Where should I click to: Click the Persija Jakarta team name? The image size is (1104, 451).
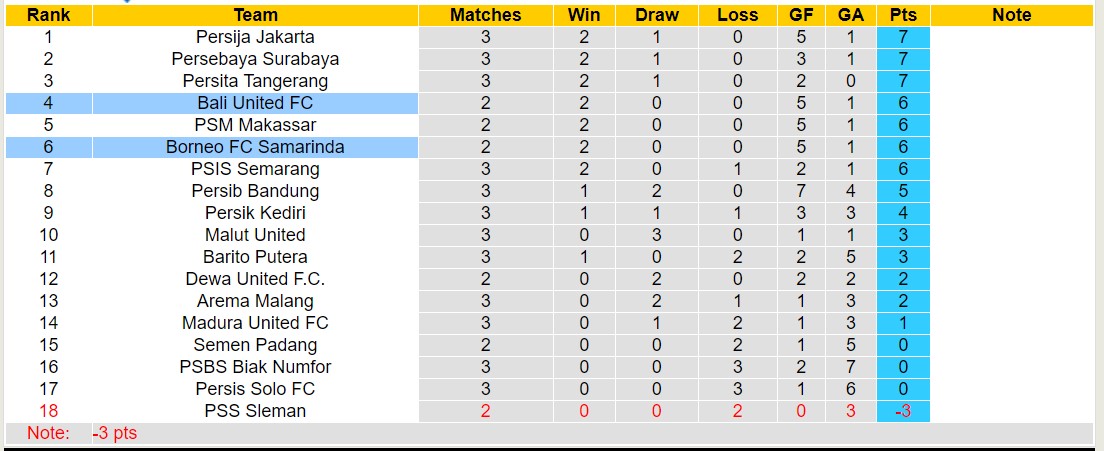pyautogui.click(x=255, y=37)
